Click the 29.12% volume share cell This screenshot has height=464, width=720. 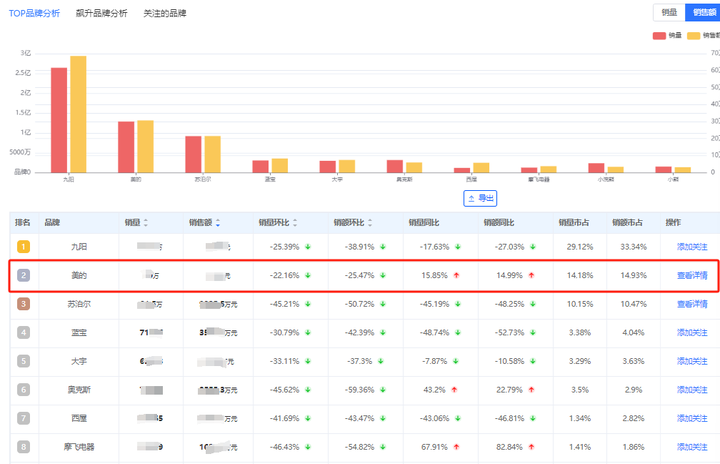579,247
